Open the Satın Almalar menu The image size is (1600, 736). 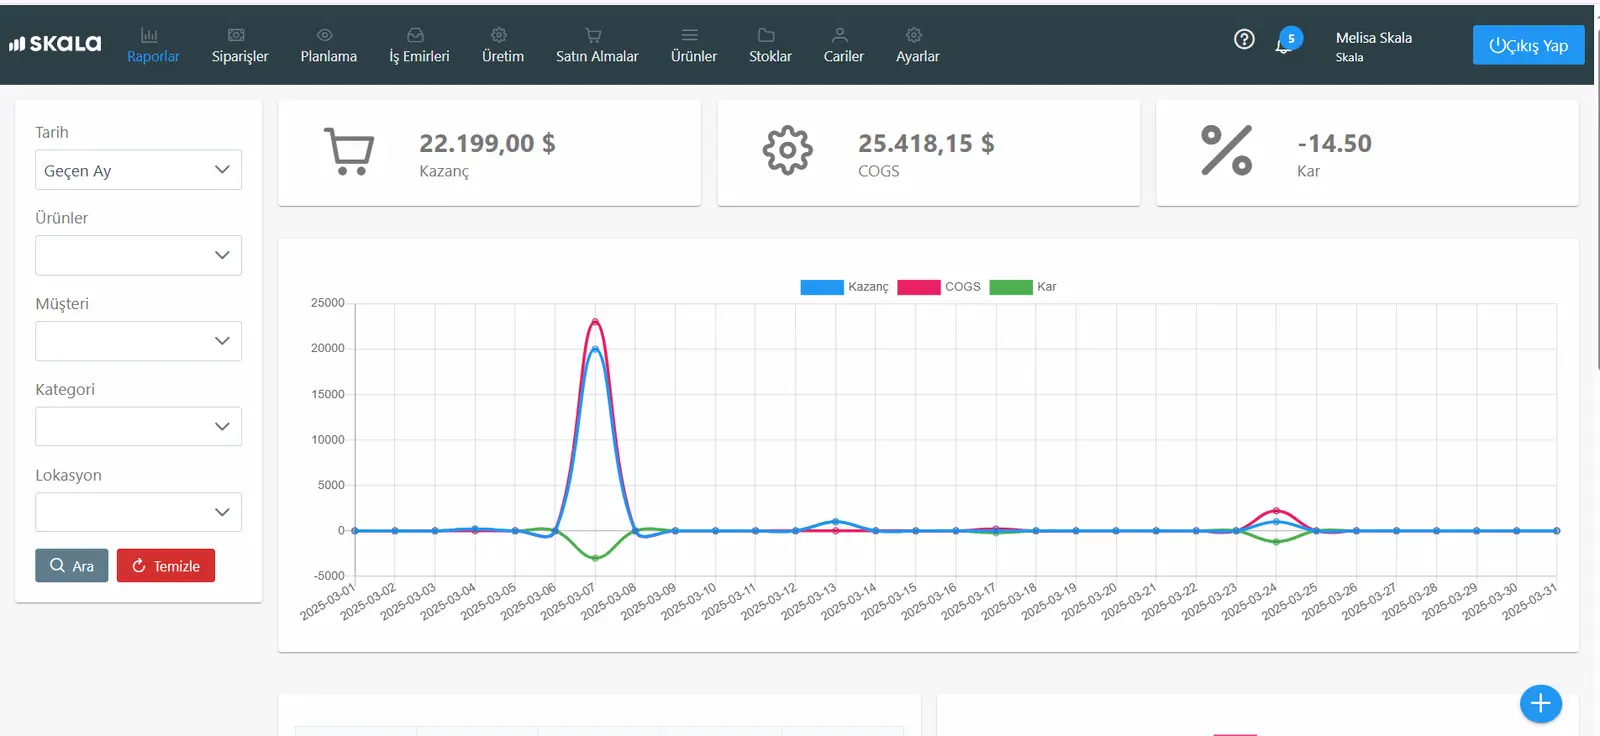[x=597, y=45]
